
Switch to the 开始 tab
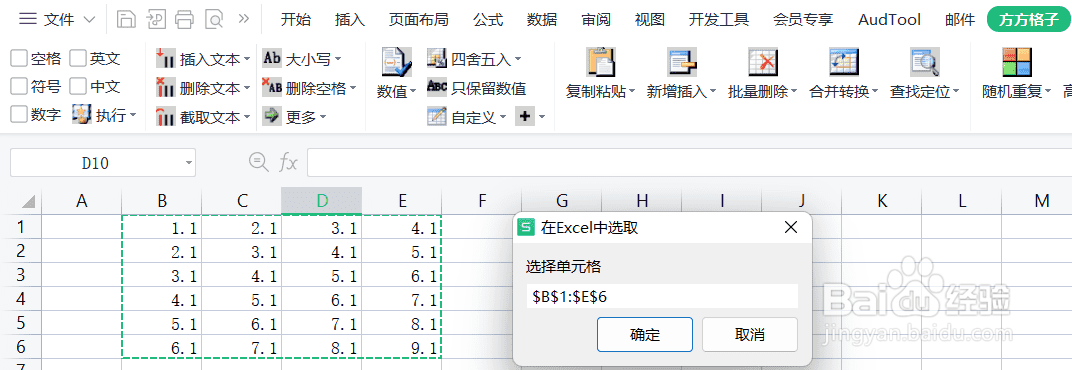click(x=296, y=20)
